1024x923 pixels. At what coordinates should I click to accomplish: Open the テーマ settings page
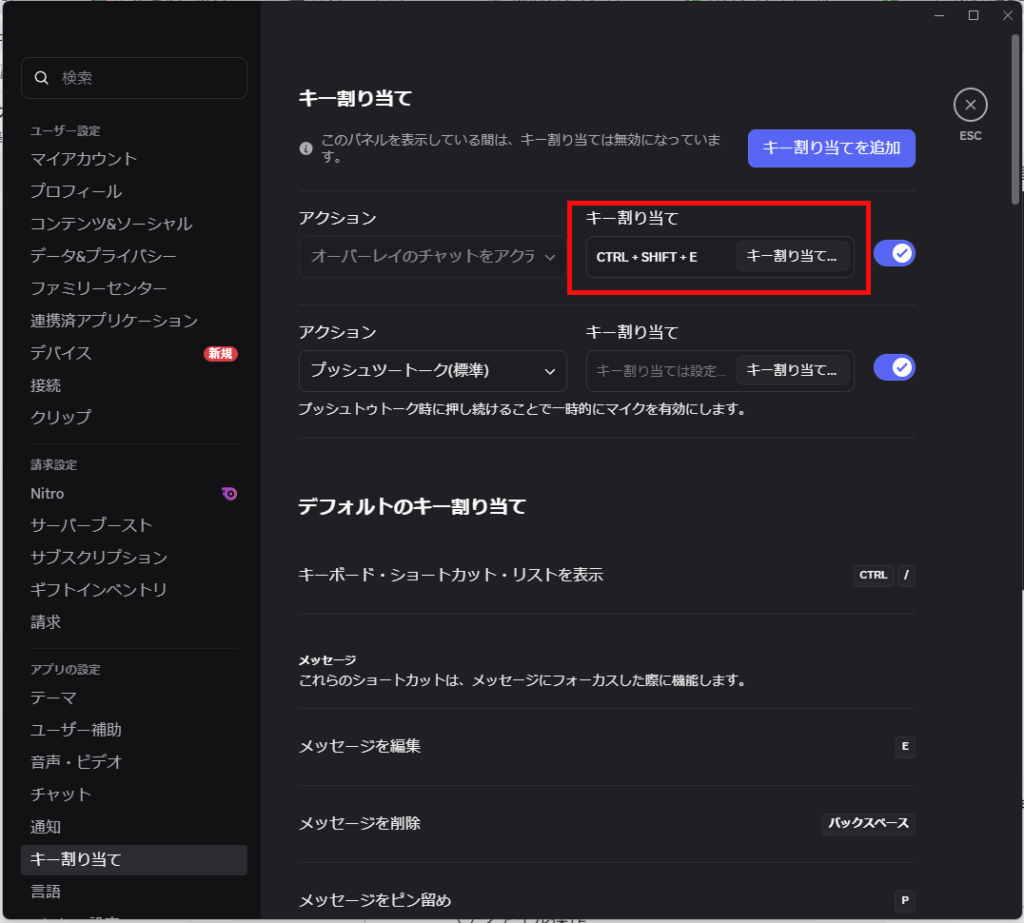(53, 698)
